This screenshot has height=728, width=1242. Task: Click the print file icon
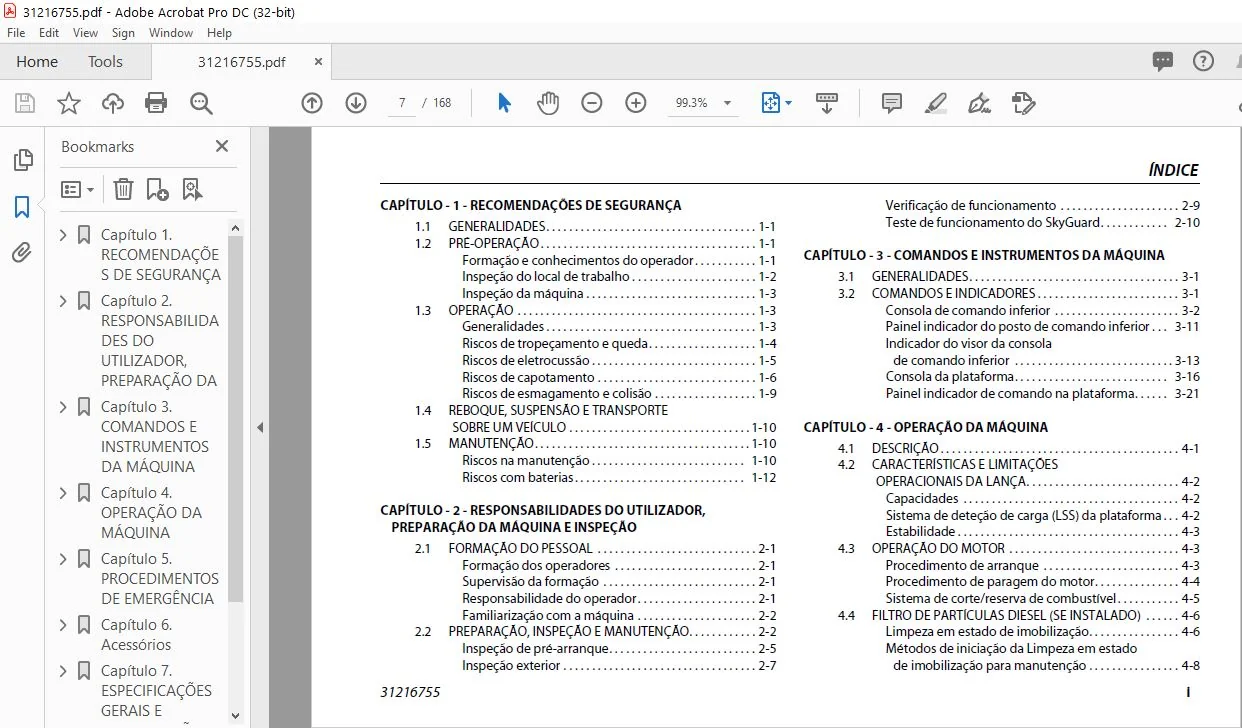coord(156,103)
